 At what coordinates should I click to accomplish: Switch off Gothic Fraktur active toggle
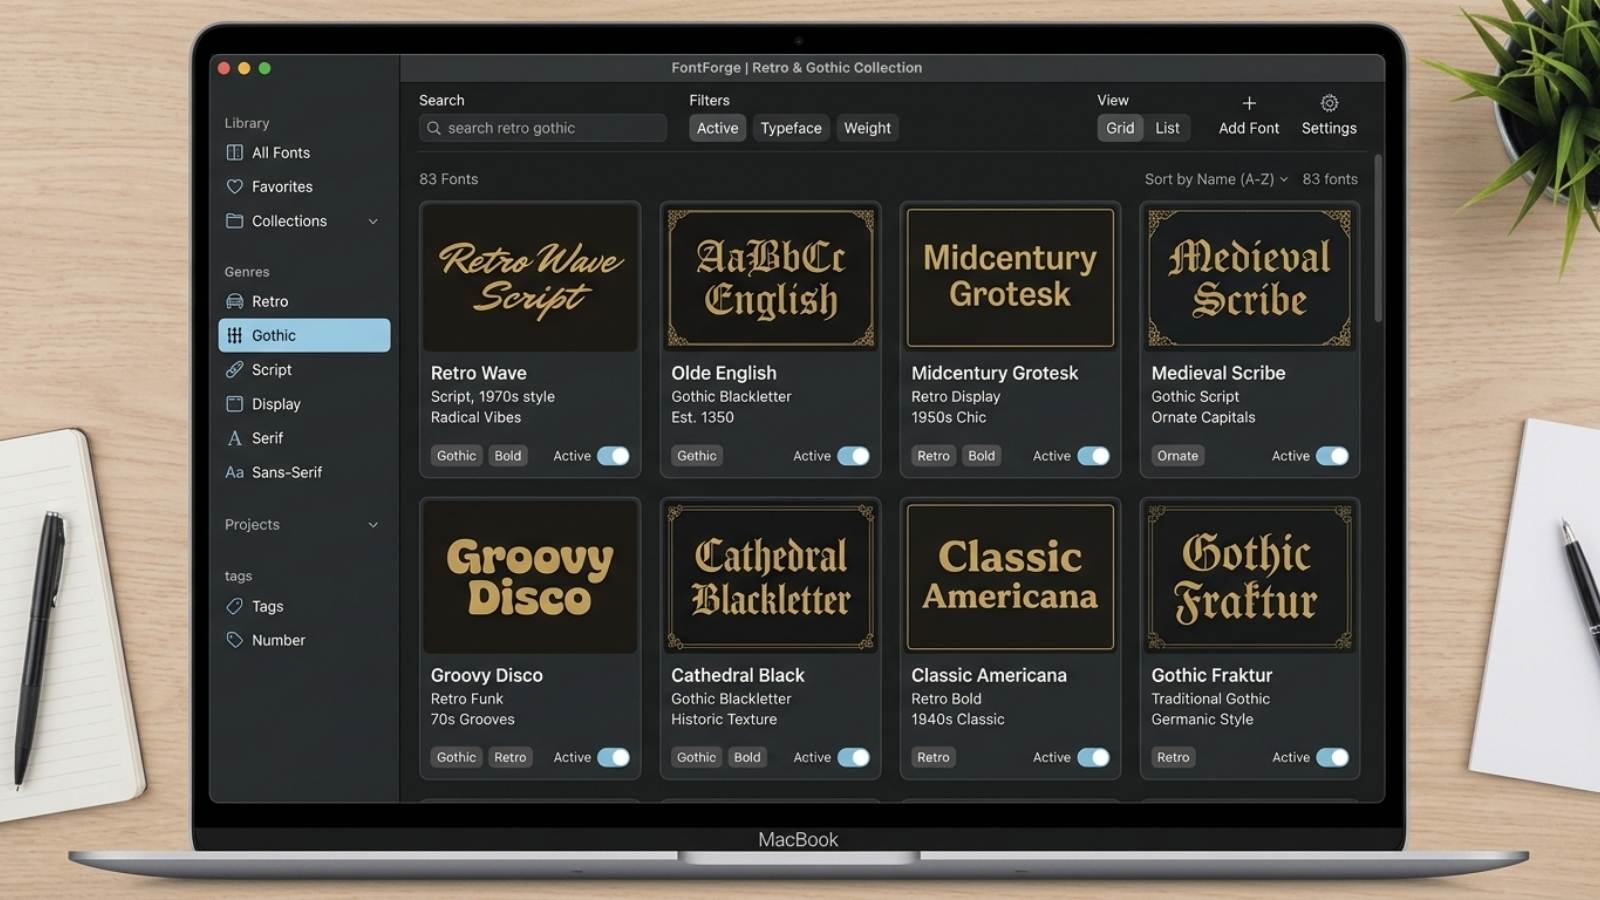pyautogui.click(x=1332, y=758)
